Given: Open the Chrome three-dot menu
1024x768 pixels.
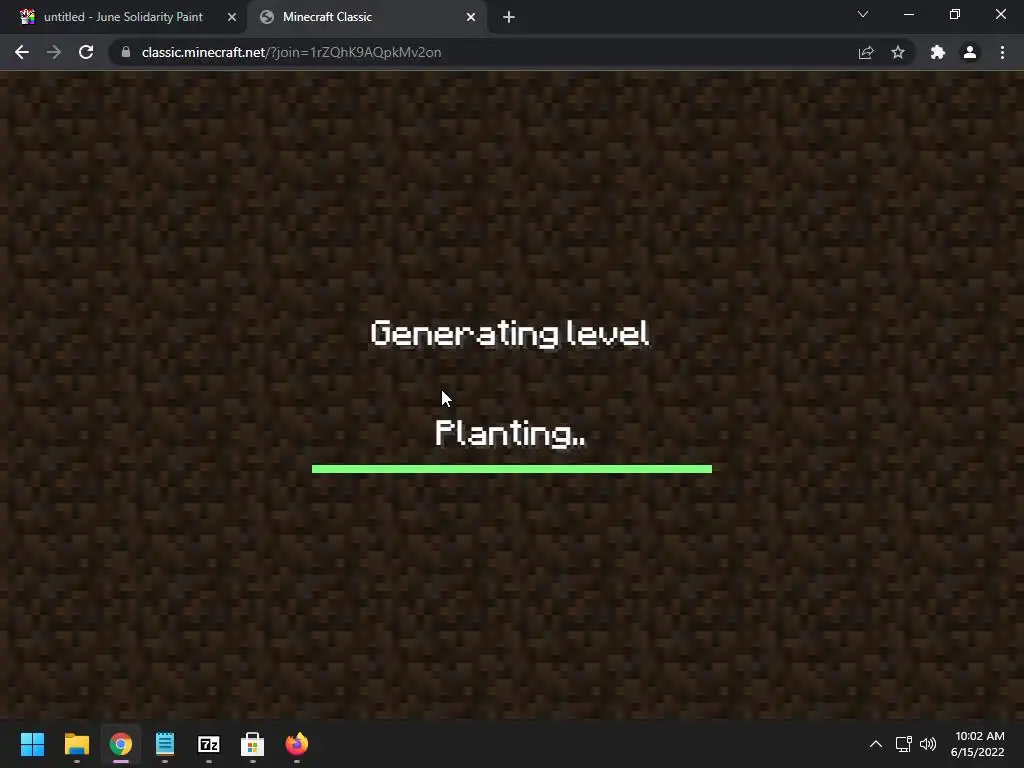Looking at the screenshot, I should pyautogui.click(x=1002, y=52).
